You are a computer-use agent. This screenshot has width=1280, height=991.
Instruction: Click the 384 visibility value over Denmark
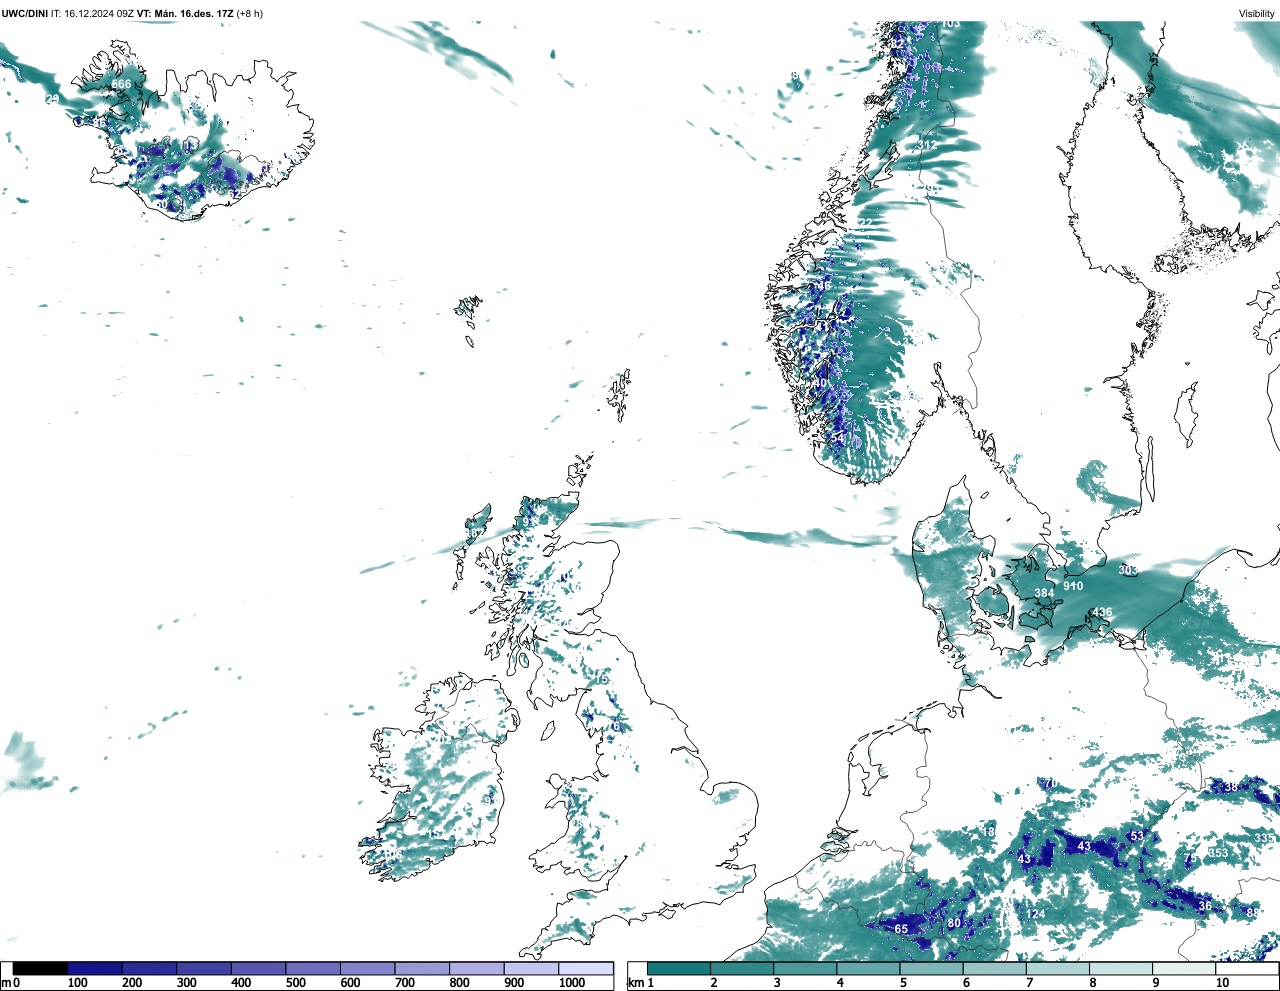point(1044,593)
